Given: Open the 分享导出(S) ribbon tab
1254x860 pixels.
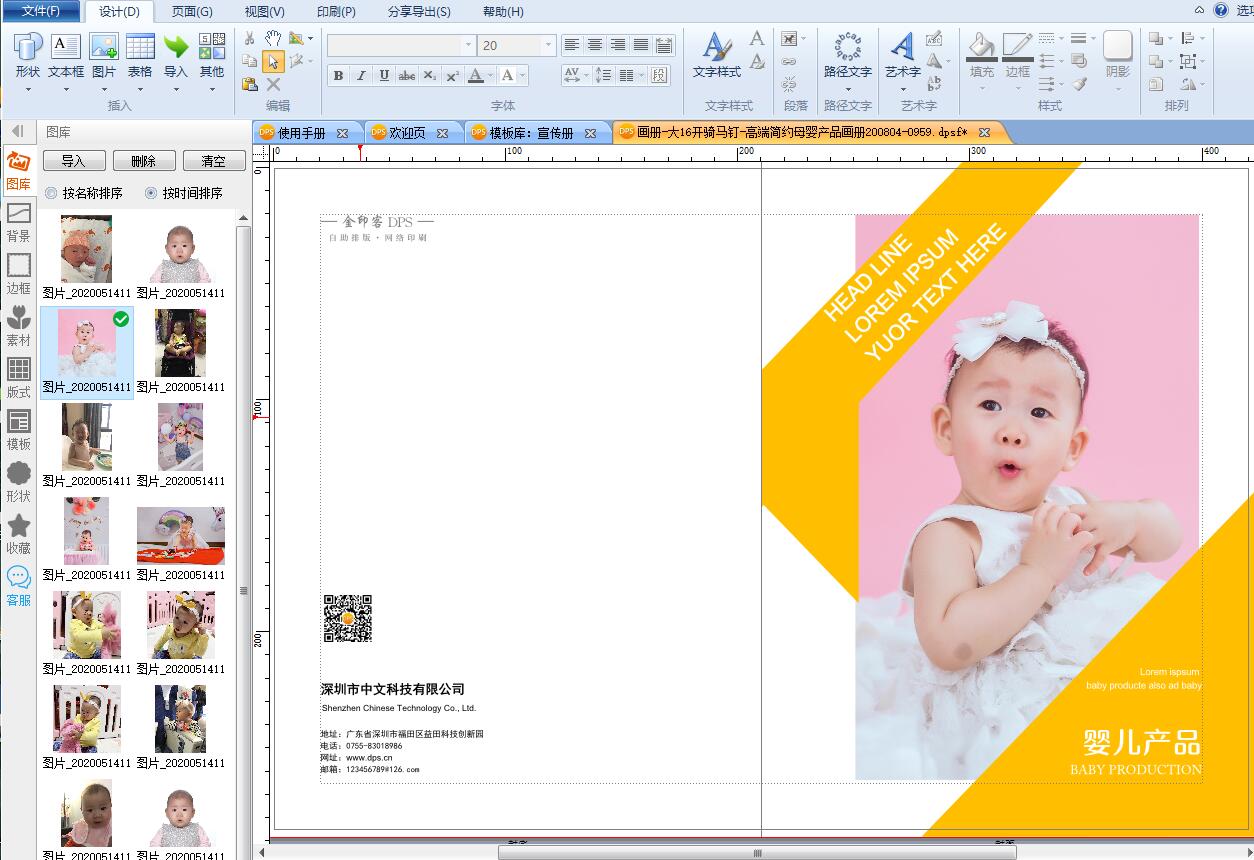Looking at the screenshot, I should pyautogui.click(x=419, y=12).
